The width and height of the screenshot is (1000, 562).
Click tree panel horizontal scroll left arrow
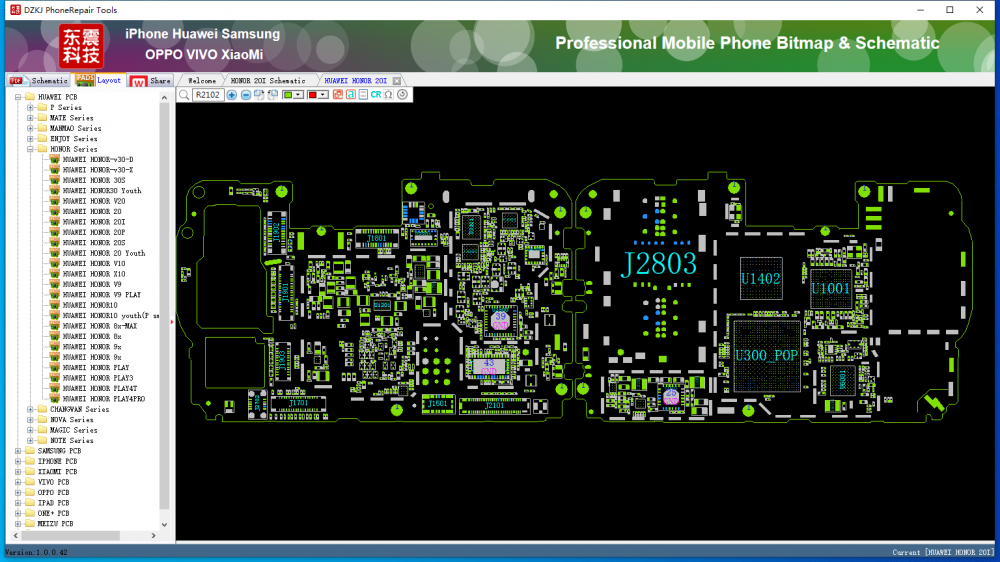[x=16, y=536]
